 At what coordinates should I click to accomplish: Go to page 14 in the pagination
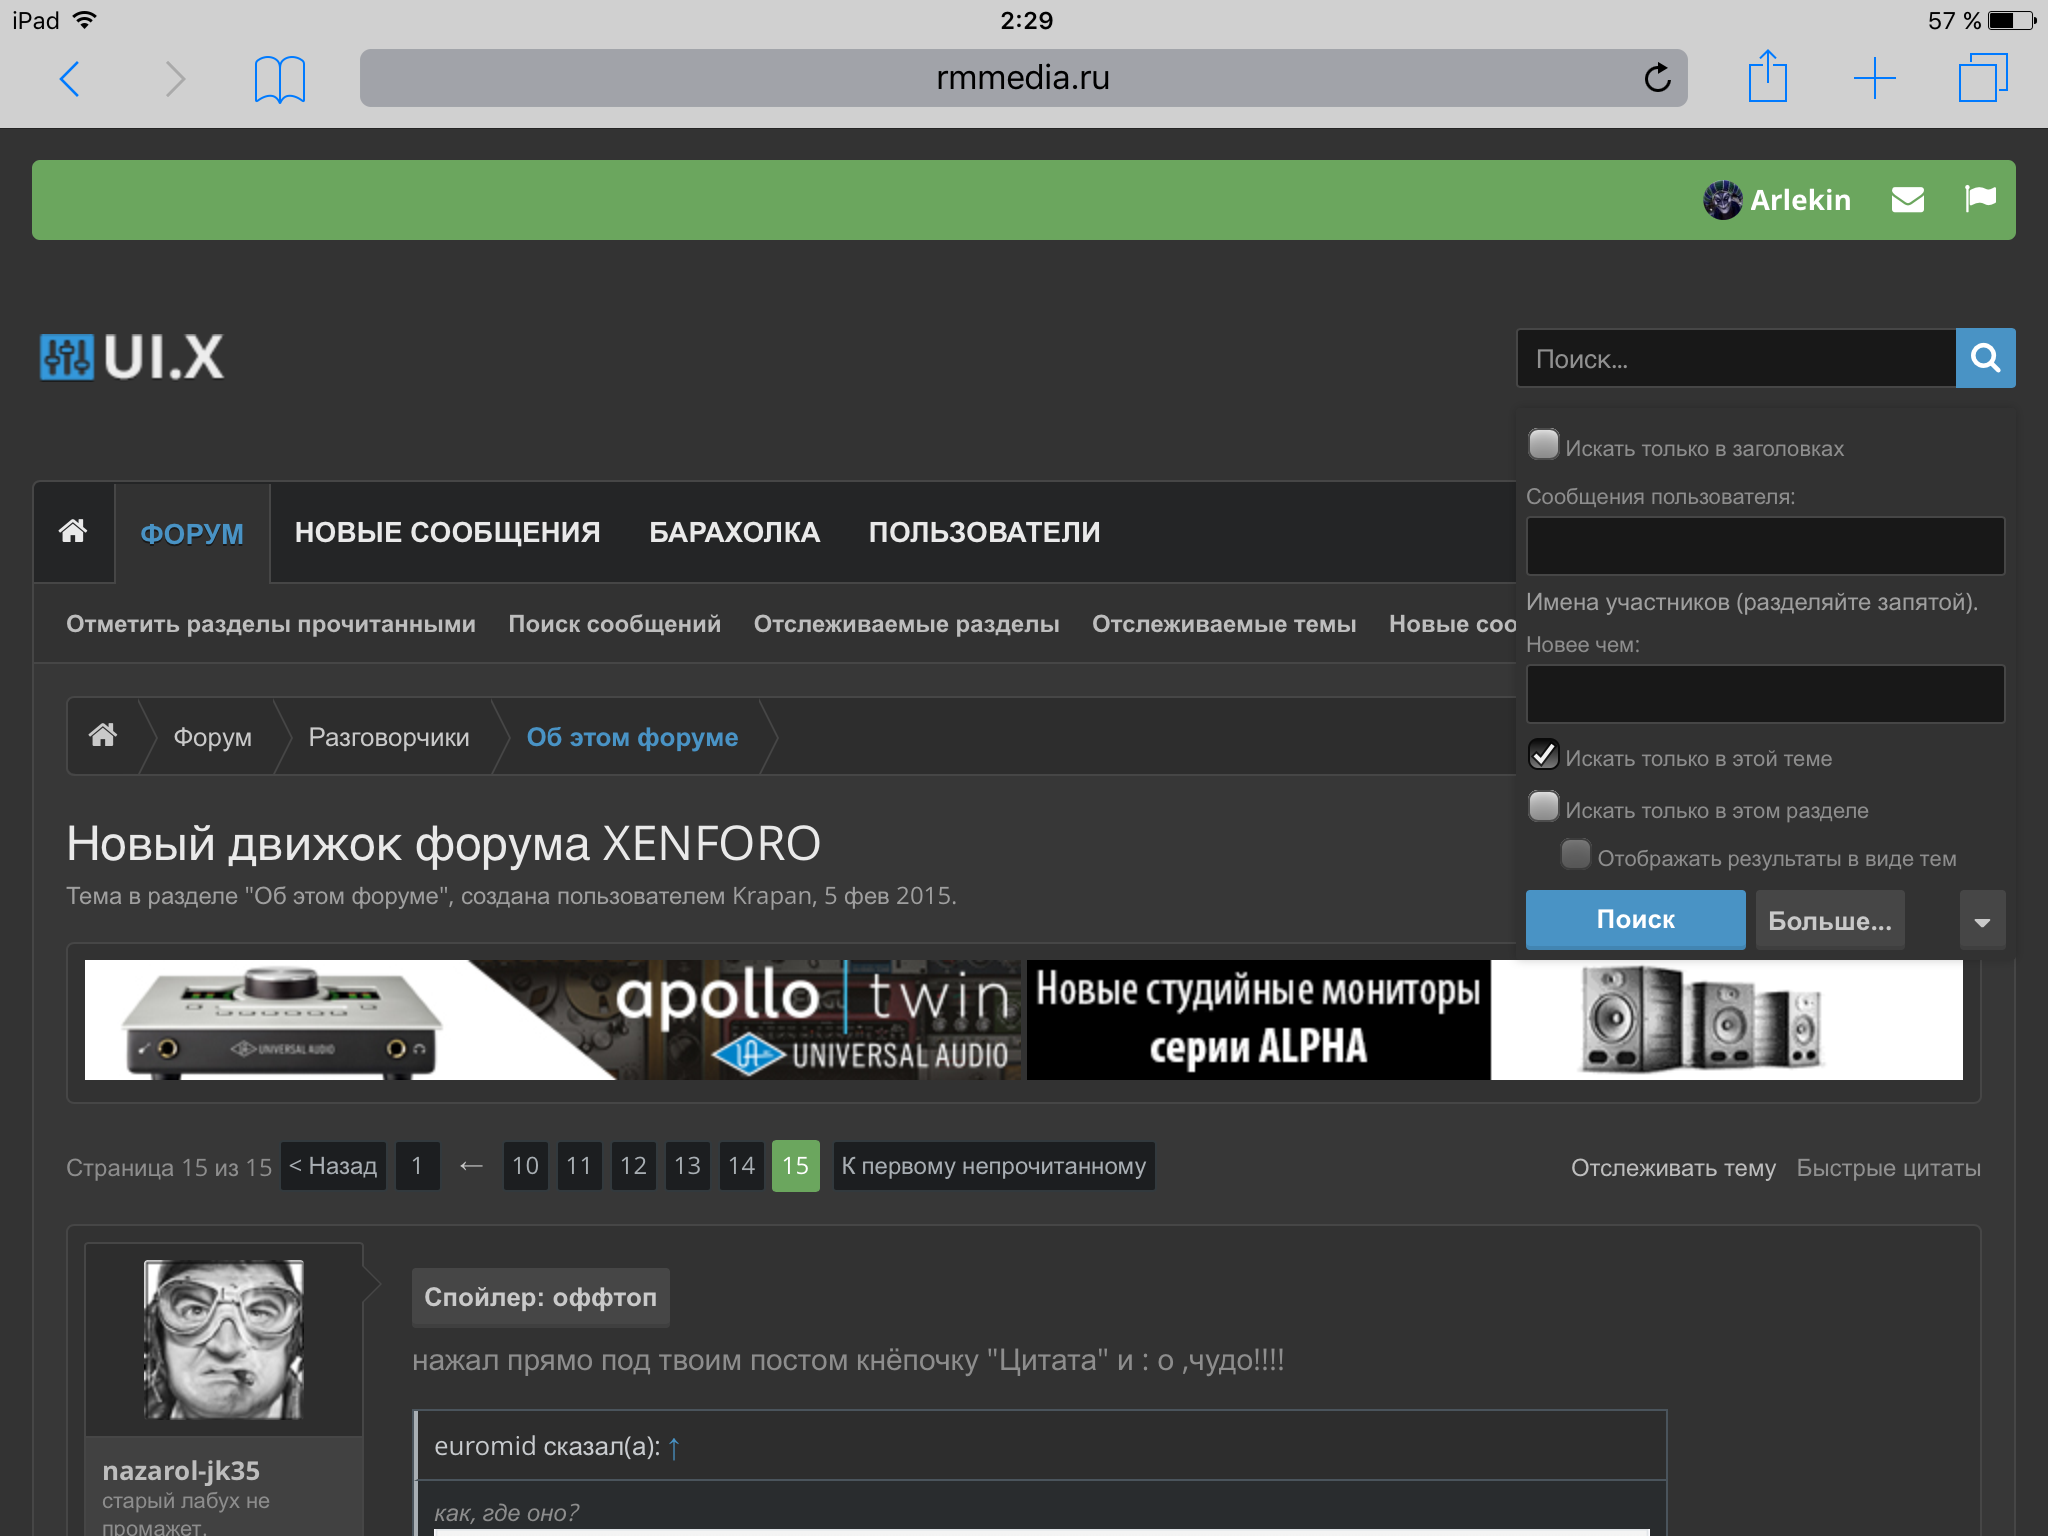741,1166
